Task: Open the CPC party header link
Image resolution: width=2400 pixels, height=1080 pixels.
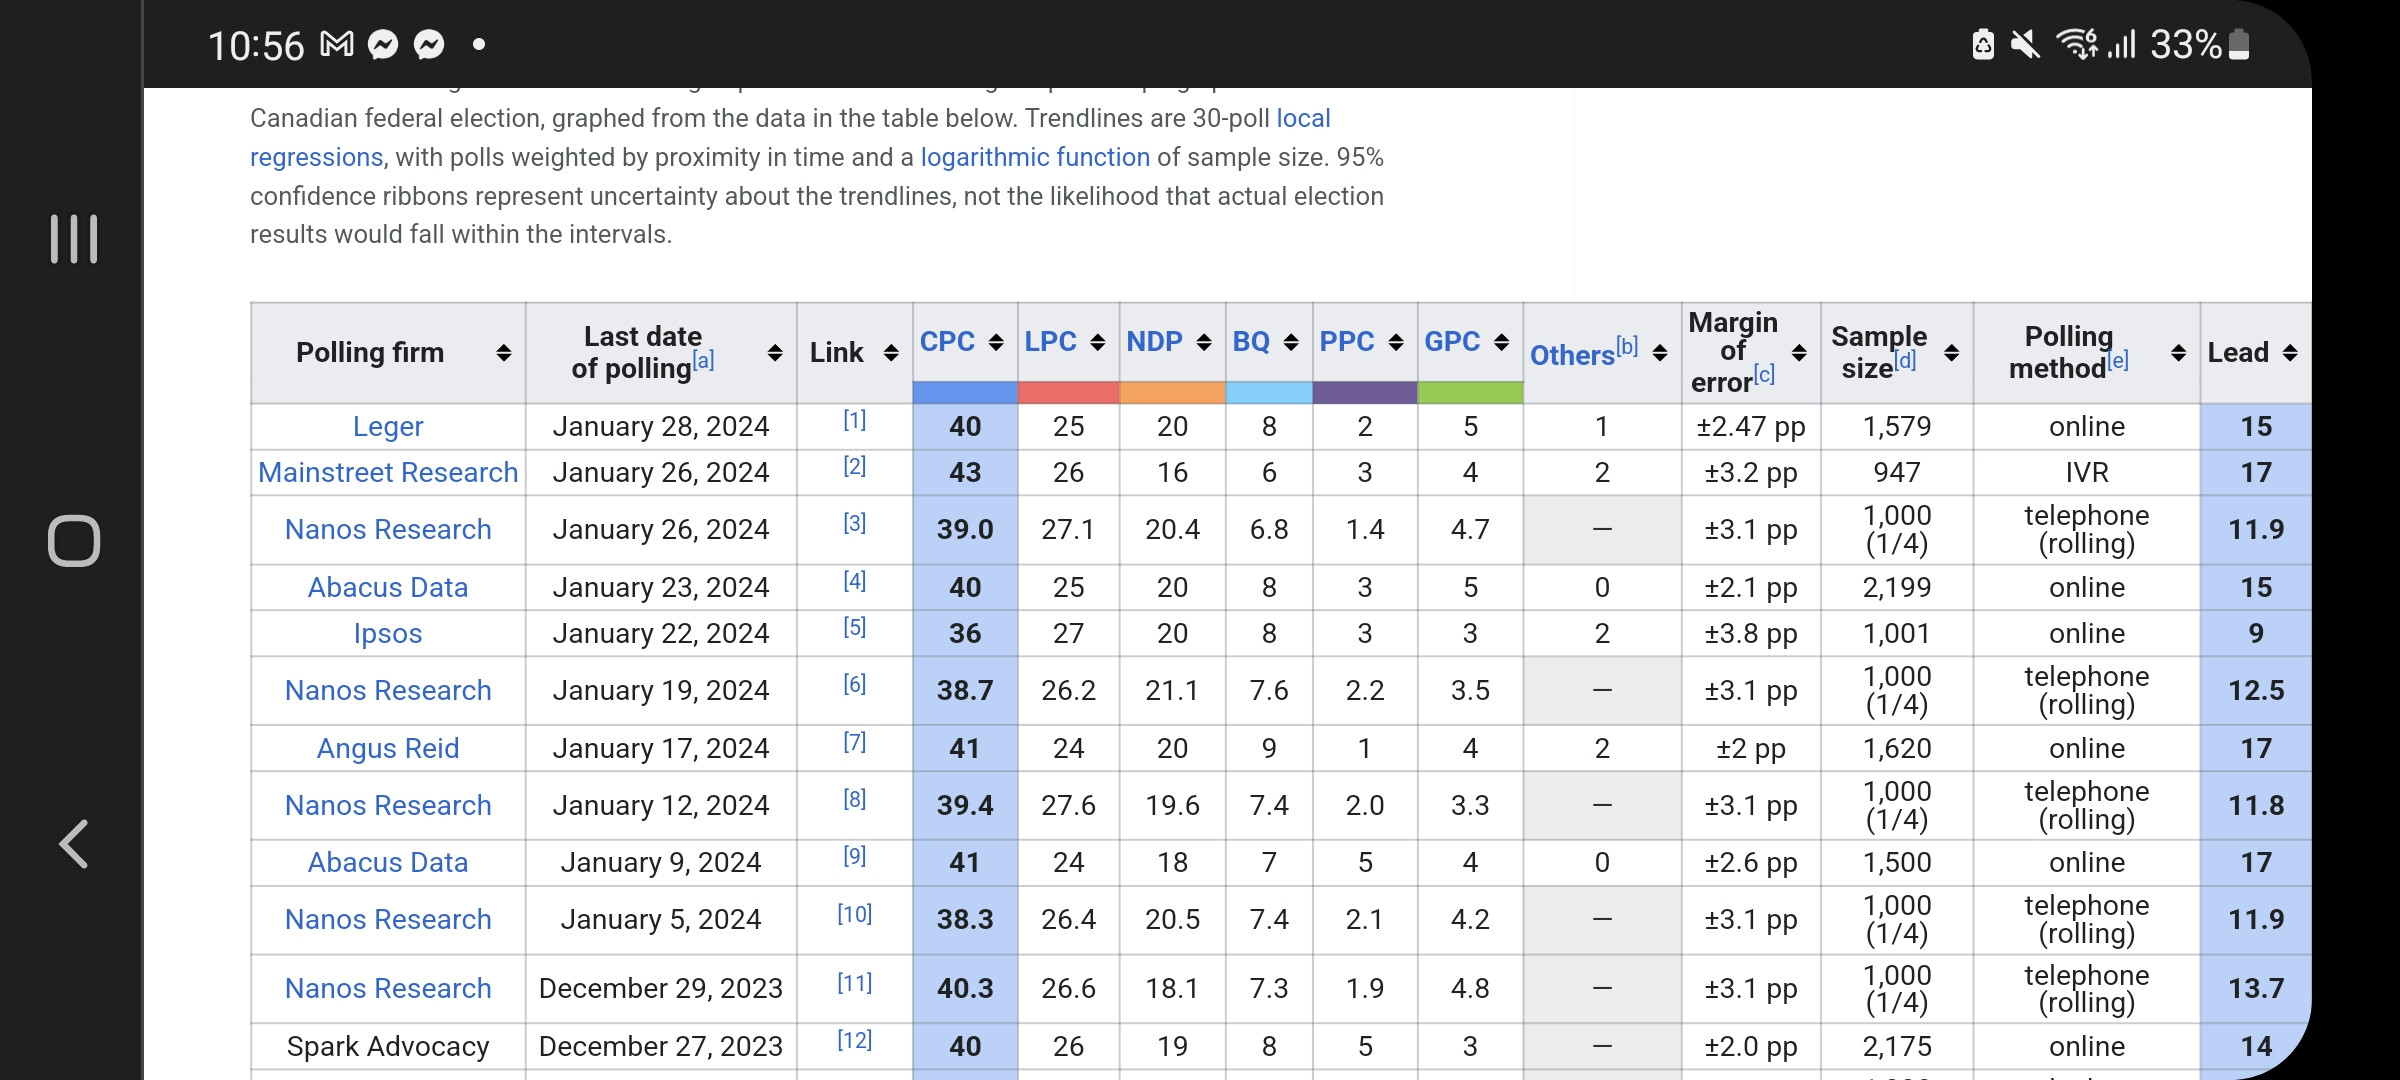Action: pyautogui.click(x=947, y=342)
